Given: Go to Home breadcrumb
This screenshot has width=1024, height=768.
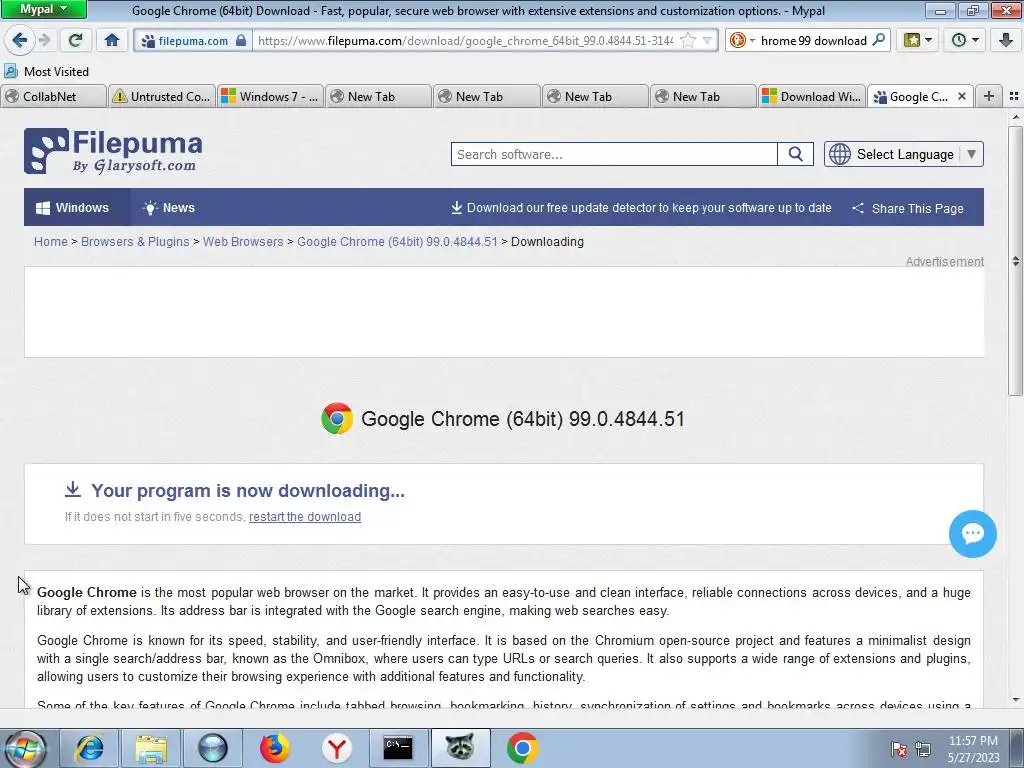Looking at the screenshot, I should (x=51, y=242).
